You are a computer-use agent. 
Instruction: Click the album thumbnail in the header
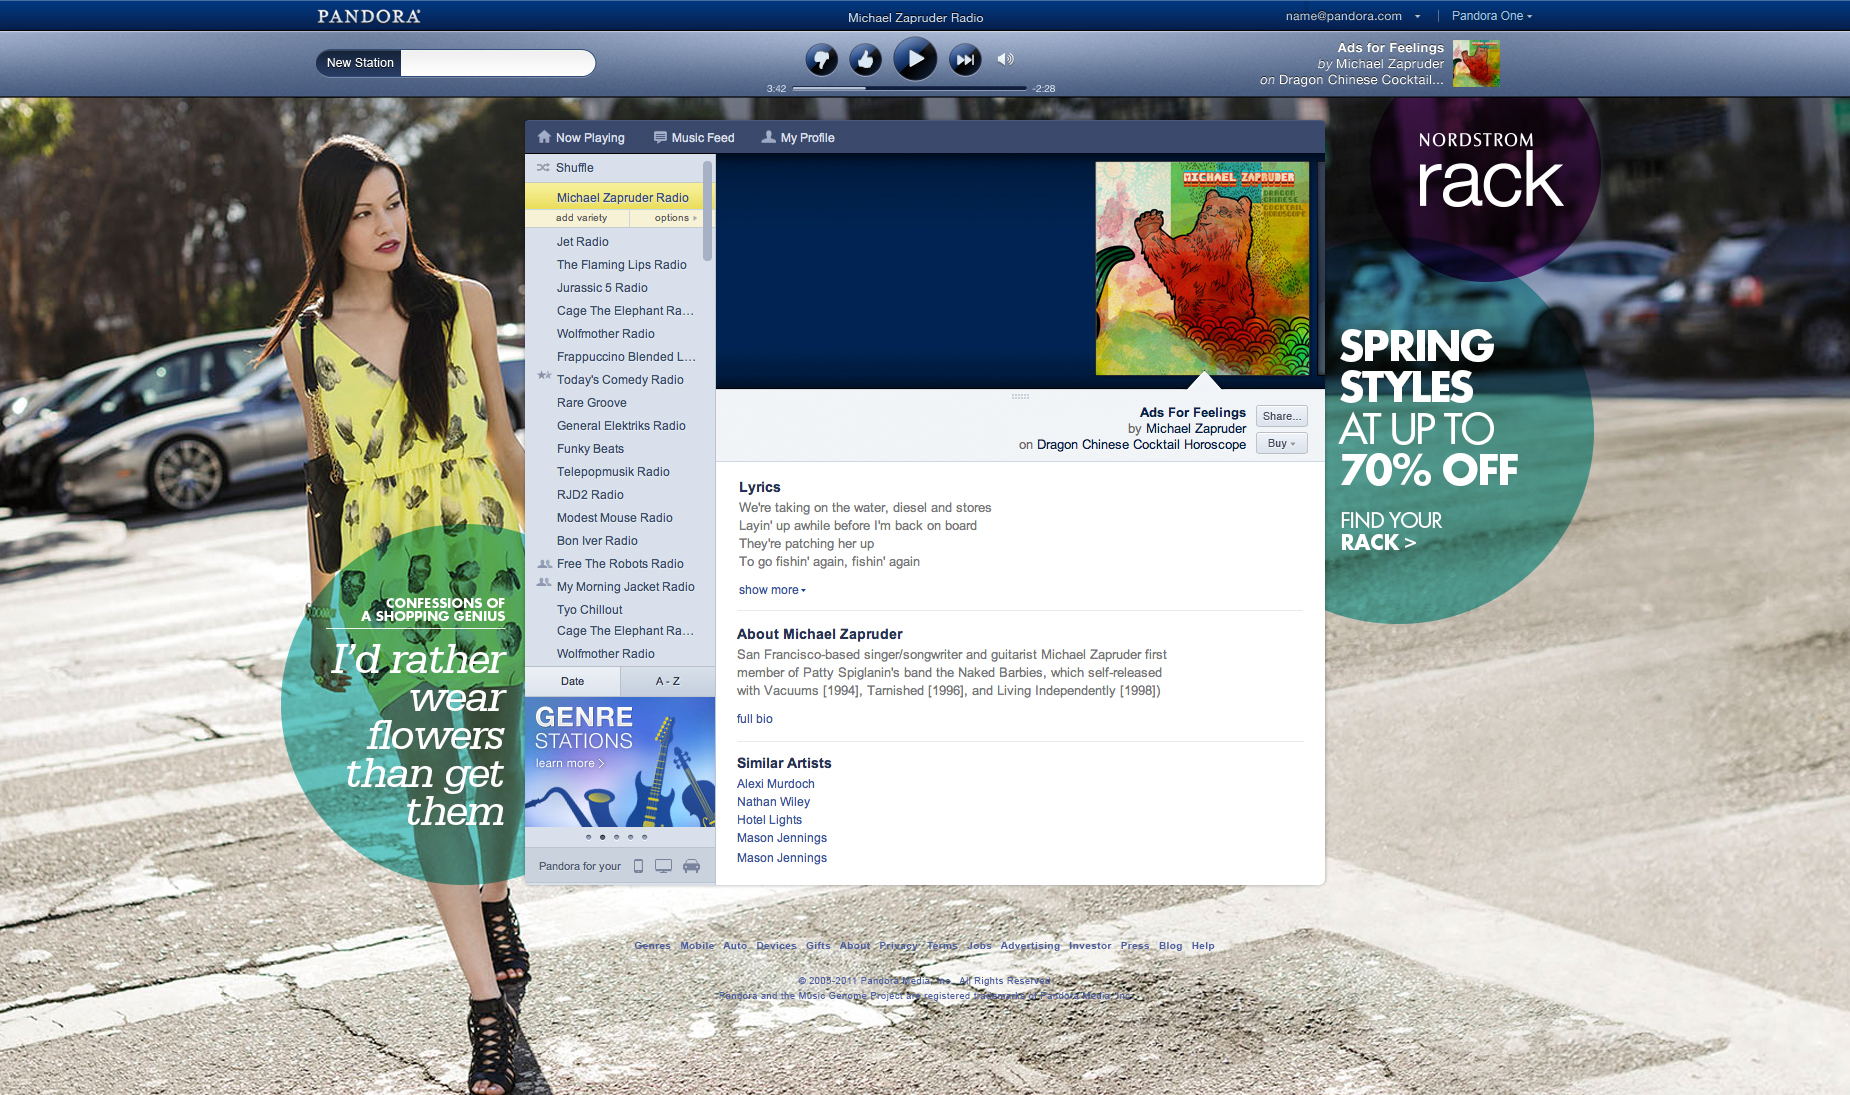[1476, 63]
